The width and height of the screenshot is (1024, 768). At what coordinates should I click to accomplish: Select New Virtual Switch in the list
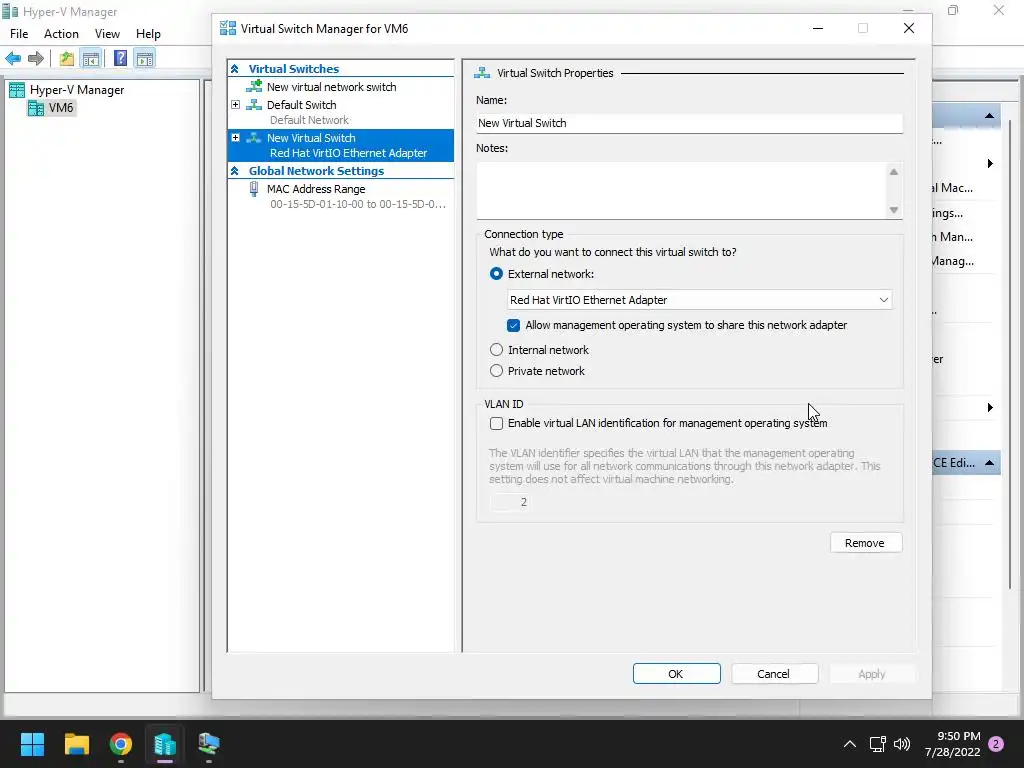[x=340, y=145]
